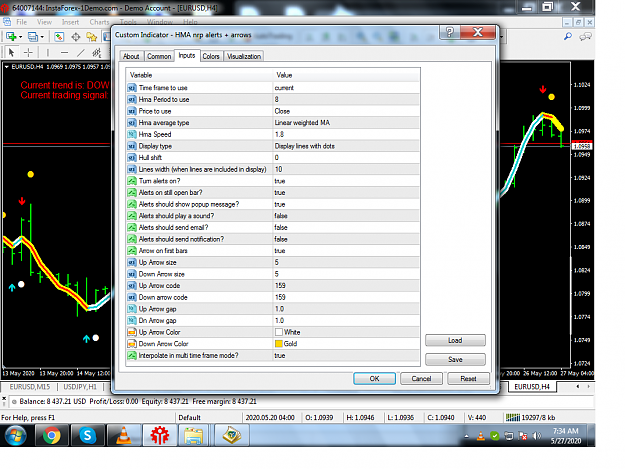This screenshot has height=469, width=625.
Task: Edit the 'Hma Period to use' value 8
Action: click(x=346, y=99)
